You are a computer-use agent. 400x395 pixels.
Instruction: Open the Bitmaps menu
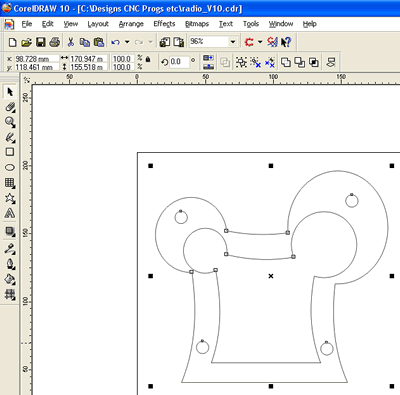197,24
